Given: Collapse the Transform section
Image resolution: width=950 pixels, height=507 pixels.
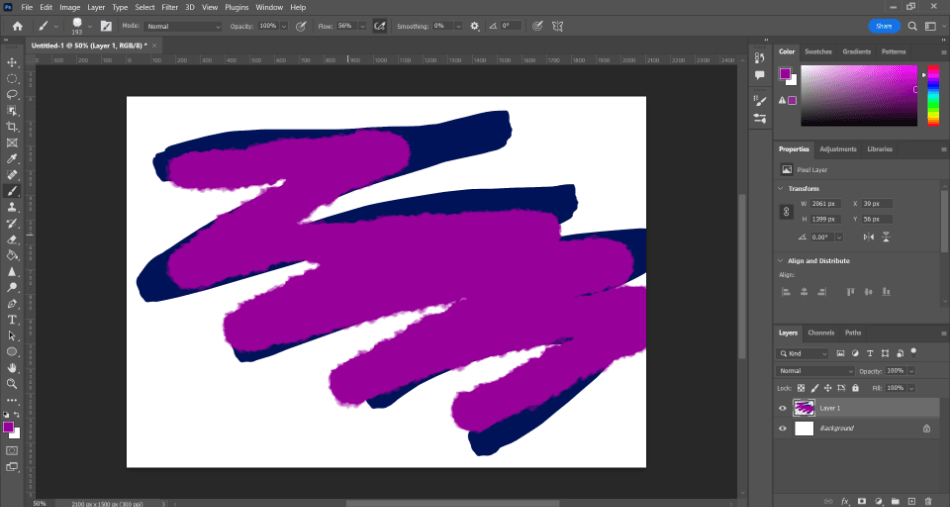Looking at the screenshot, I should pos(780,188).
